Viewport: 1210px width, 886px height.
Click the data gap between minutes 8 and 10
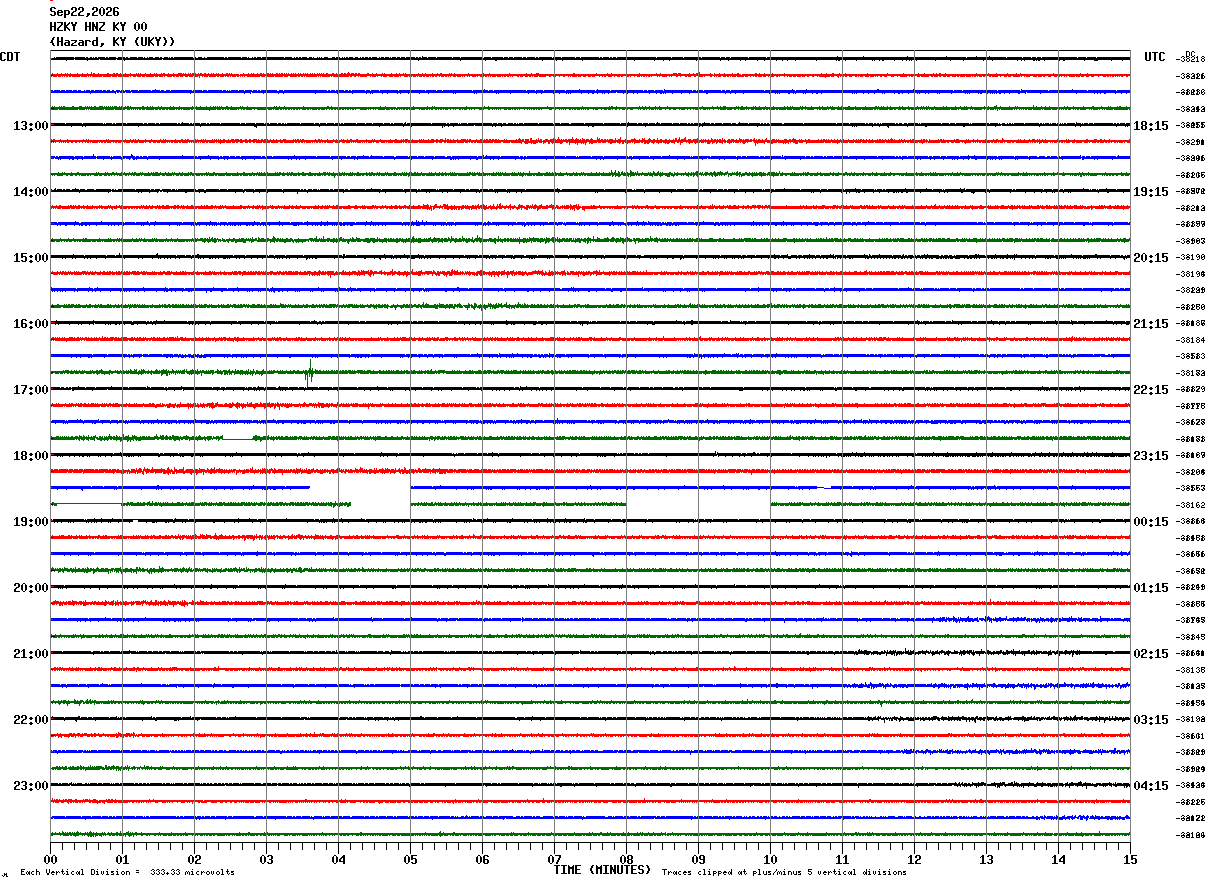click(698, 504)
